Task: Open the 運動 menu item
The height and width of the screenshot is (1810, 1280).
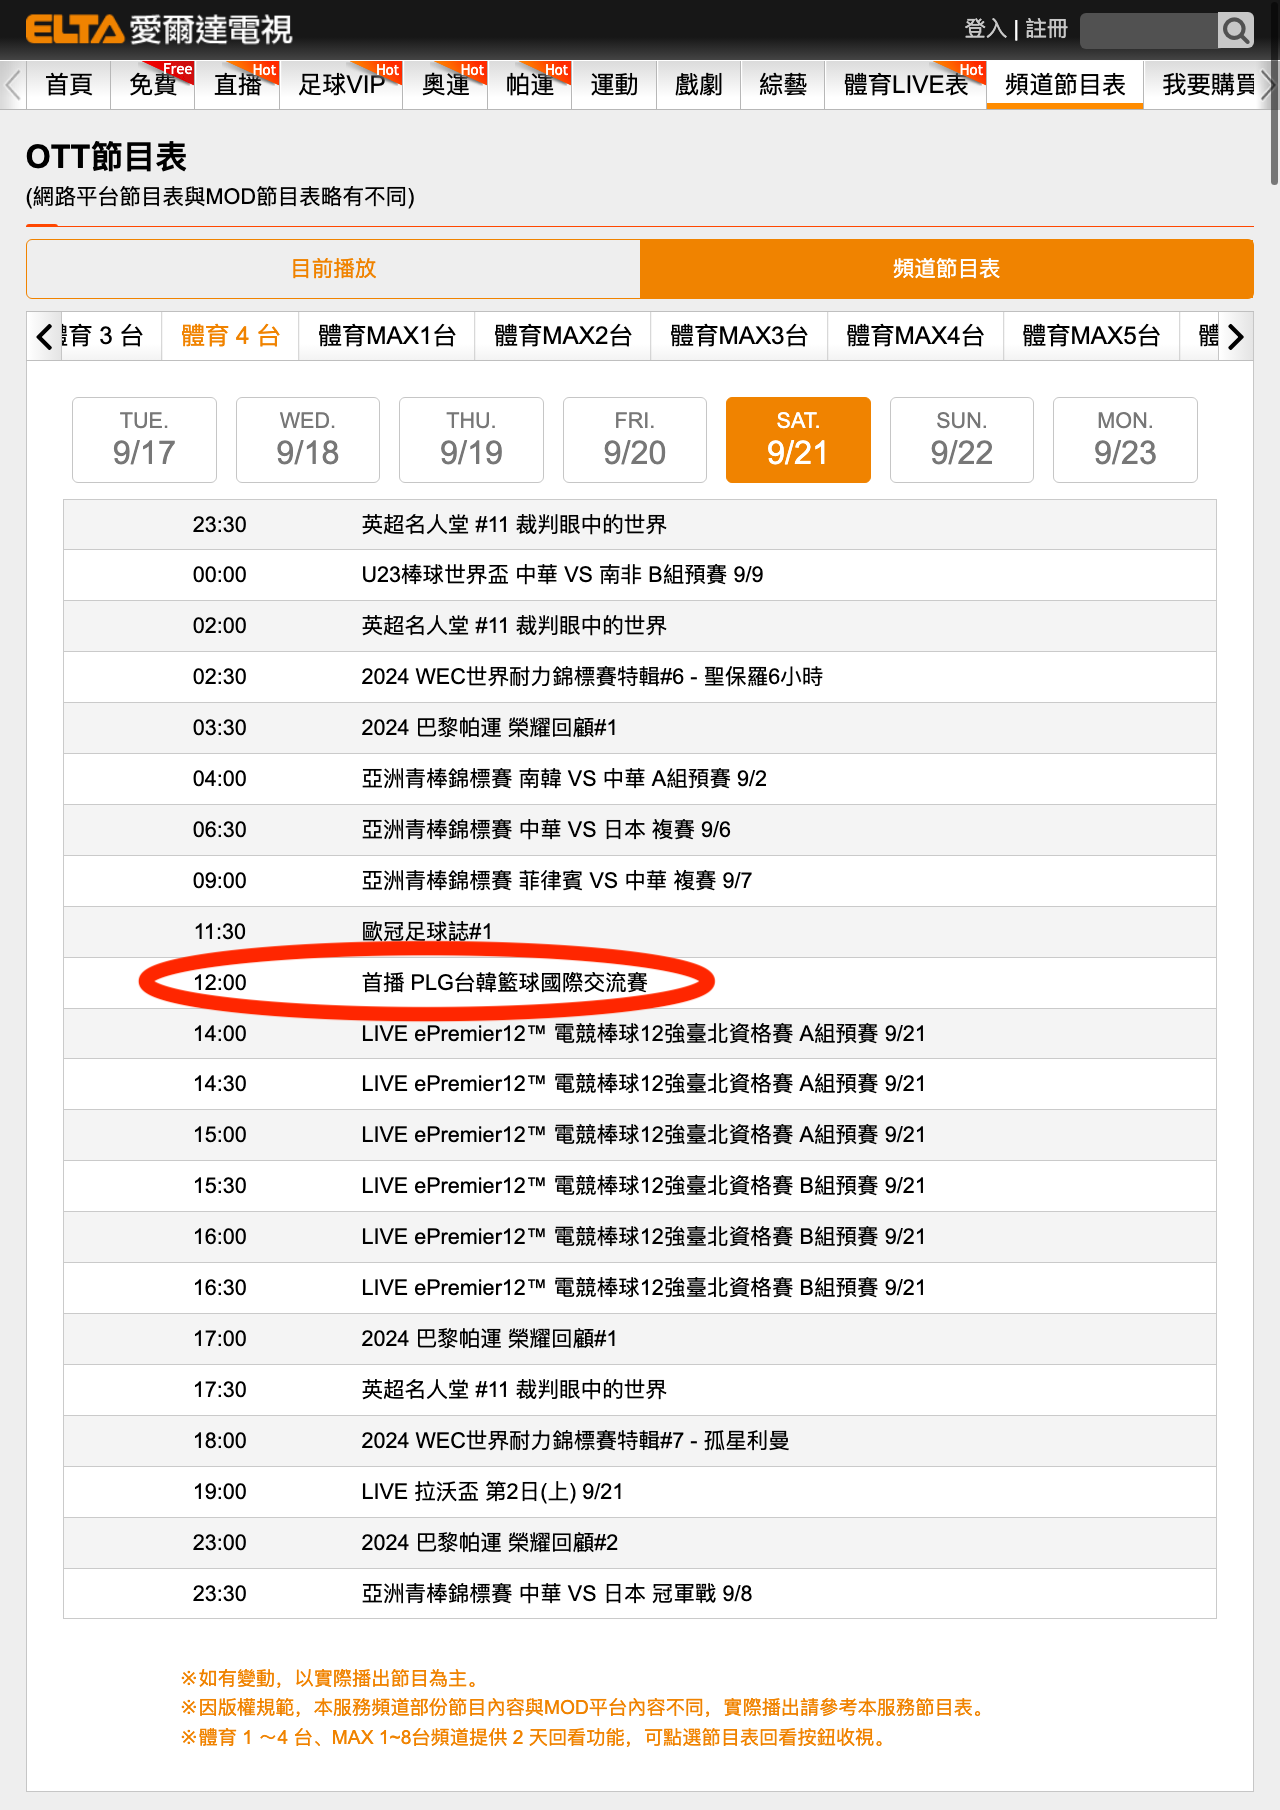Action: pyautogui.click(x=614, y=85)
